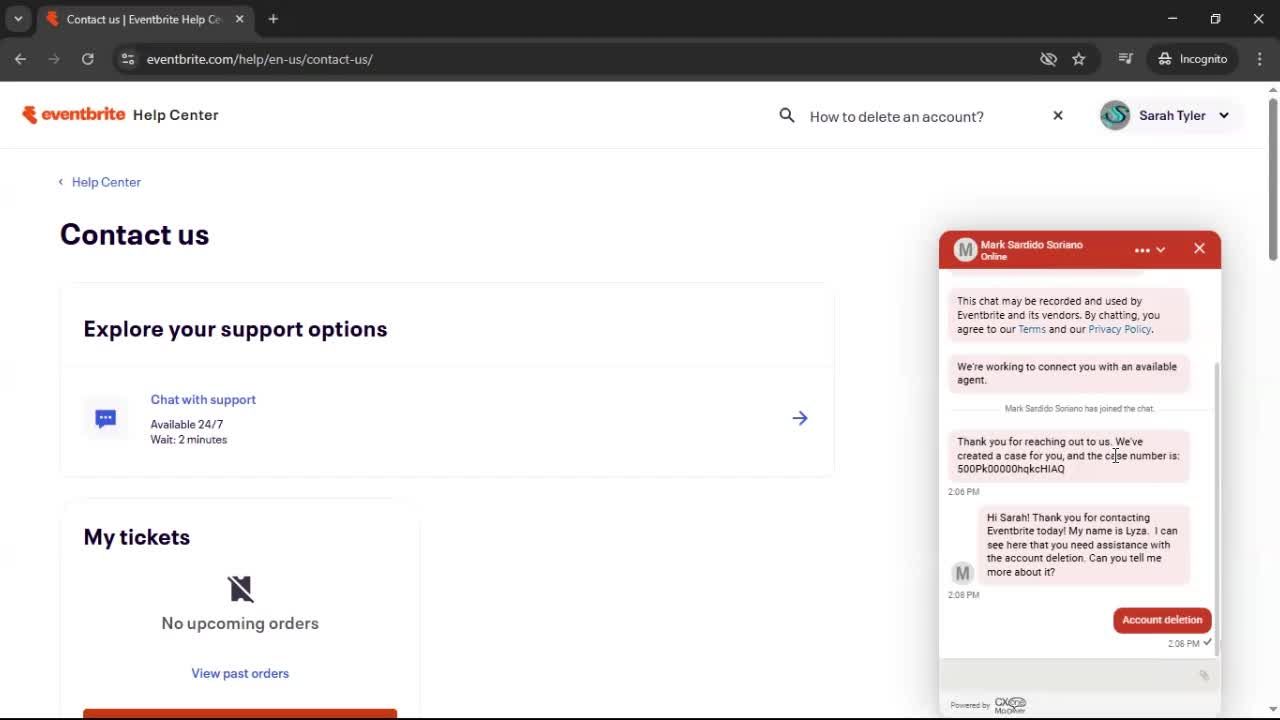The height and width of the screenshot is (720, 1280).
Task: Click the chat bubble support icon
Action: (105, 418)
